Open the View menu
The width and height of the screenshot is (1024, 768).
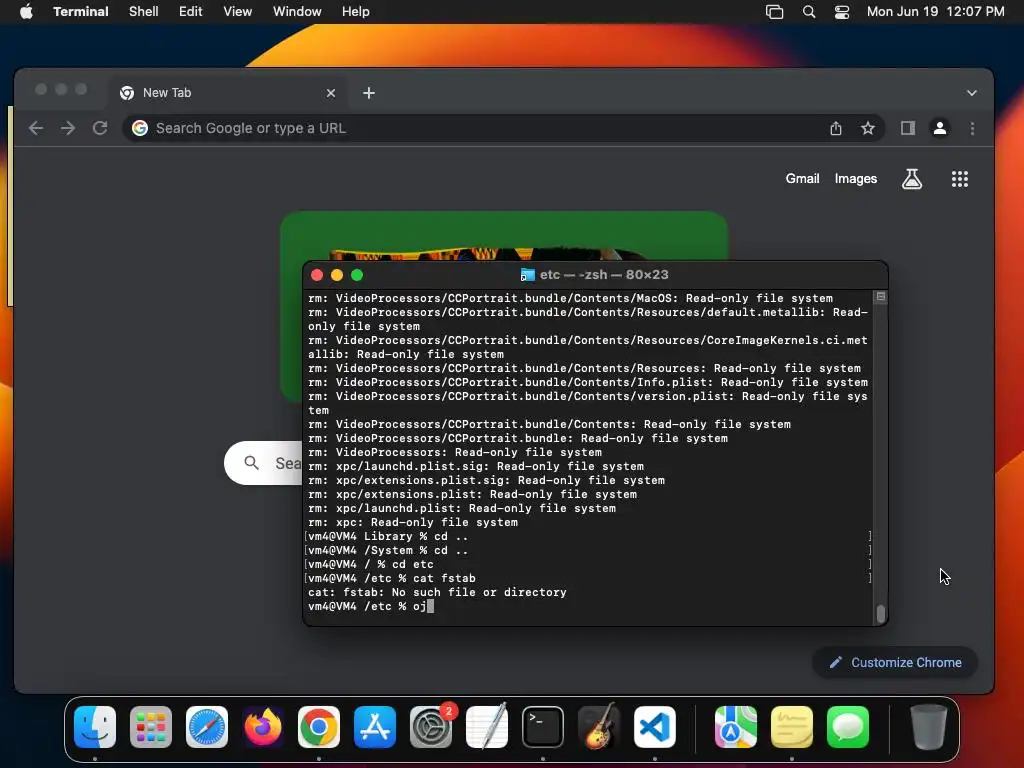[238, 12]
